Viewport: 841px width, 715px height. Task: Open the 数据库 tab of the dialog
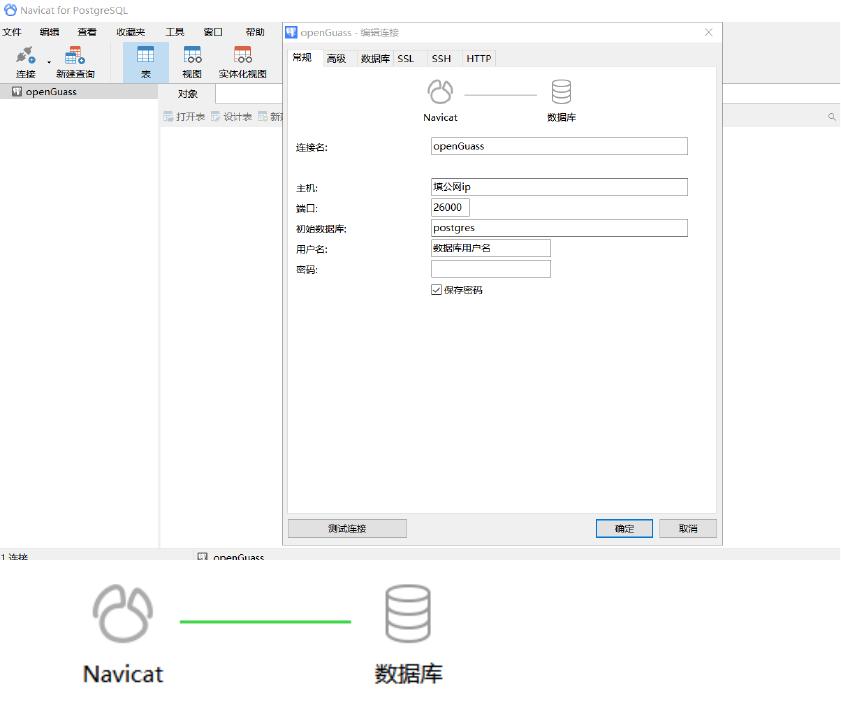tap(377, 58)
